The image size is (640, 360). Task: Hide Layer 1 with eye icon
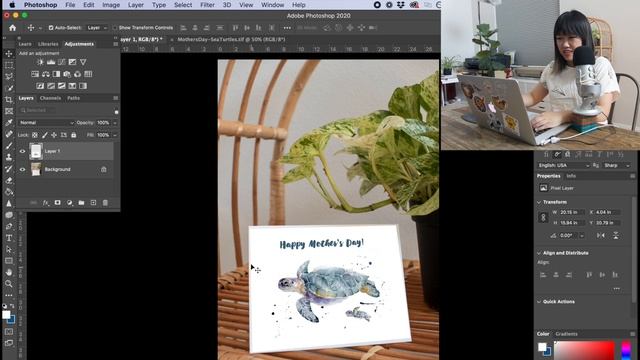point(22,151)
